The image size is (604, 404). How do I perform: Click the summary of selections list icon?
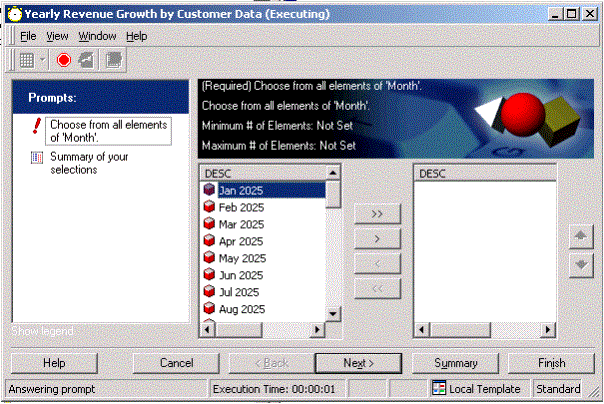pyautogui.click(x=37, y=157)
